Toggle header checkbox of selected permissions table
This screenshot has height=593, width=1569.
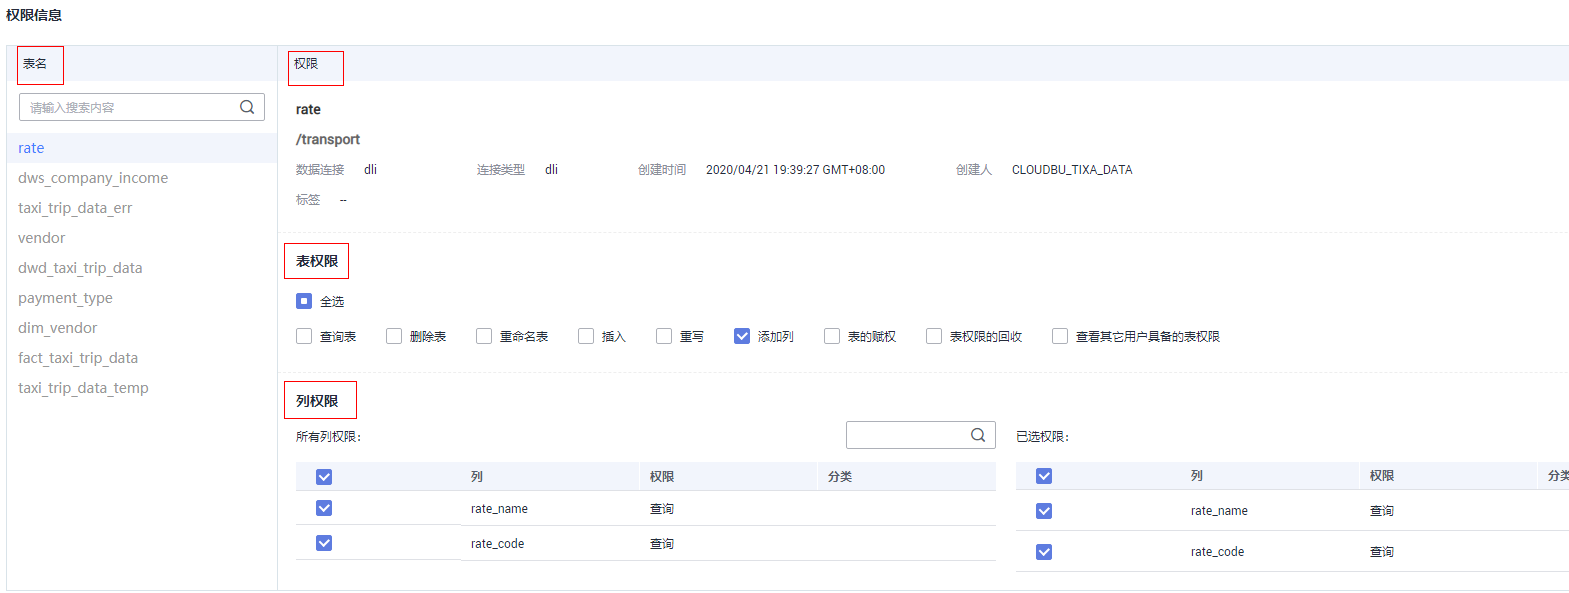tap(1044, 476)
